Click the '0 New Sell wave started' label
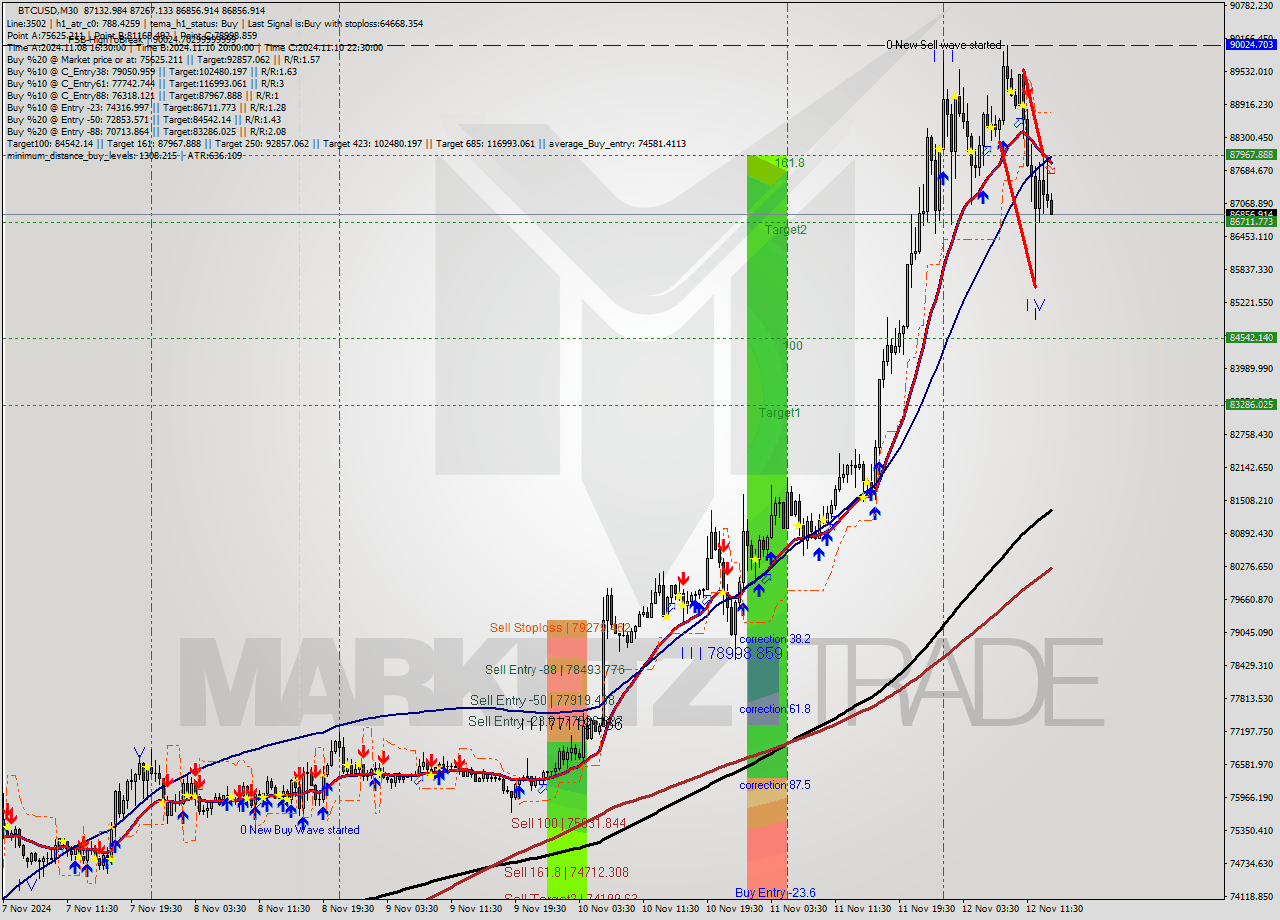The width and height of the screenshot is (1280, 920). point(943,45)
